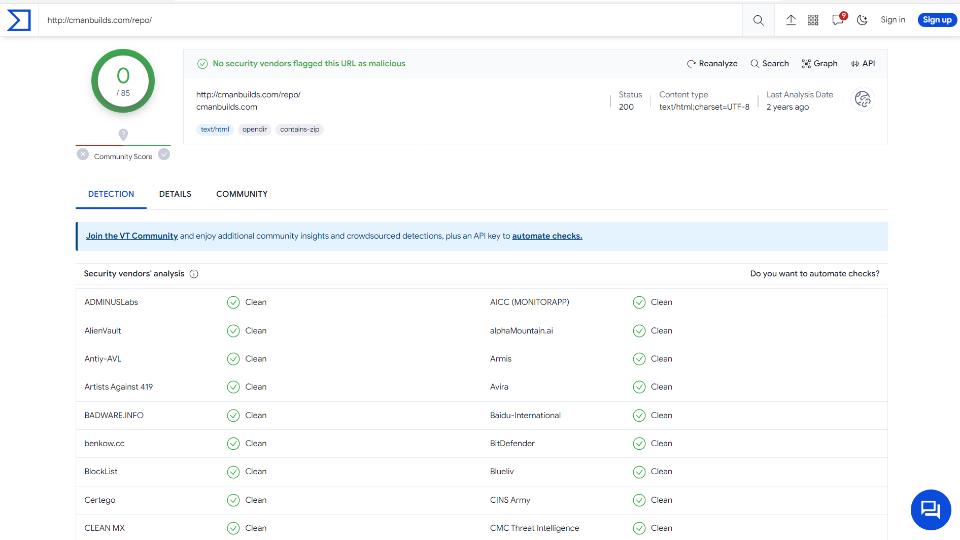Click the automate checks link in banner
The width and height of the screenshot is (960, 540).
[547, 236]
